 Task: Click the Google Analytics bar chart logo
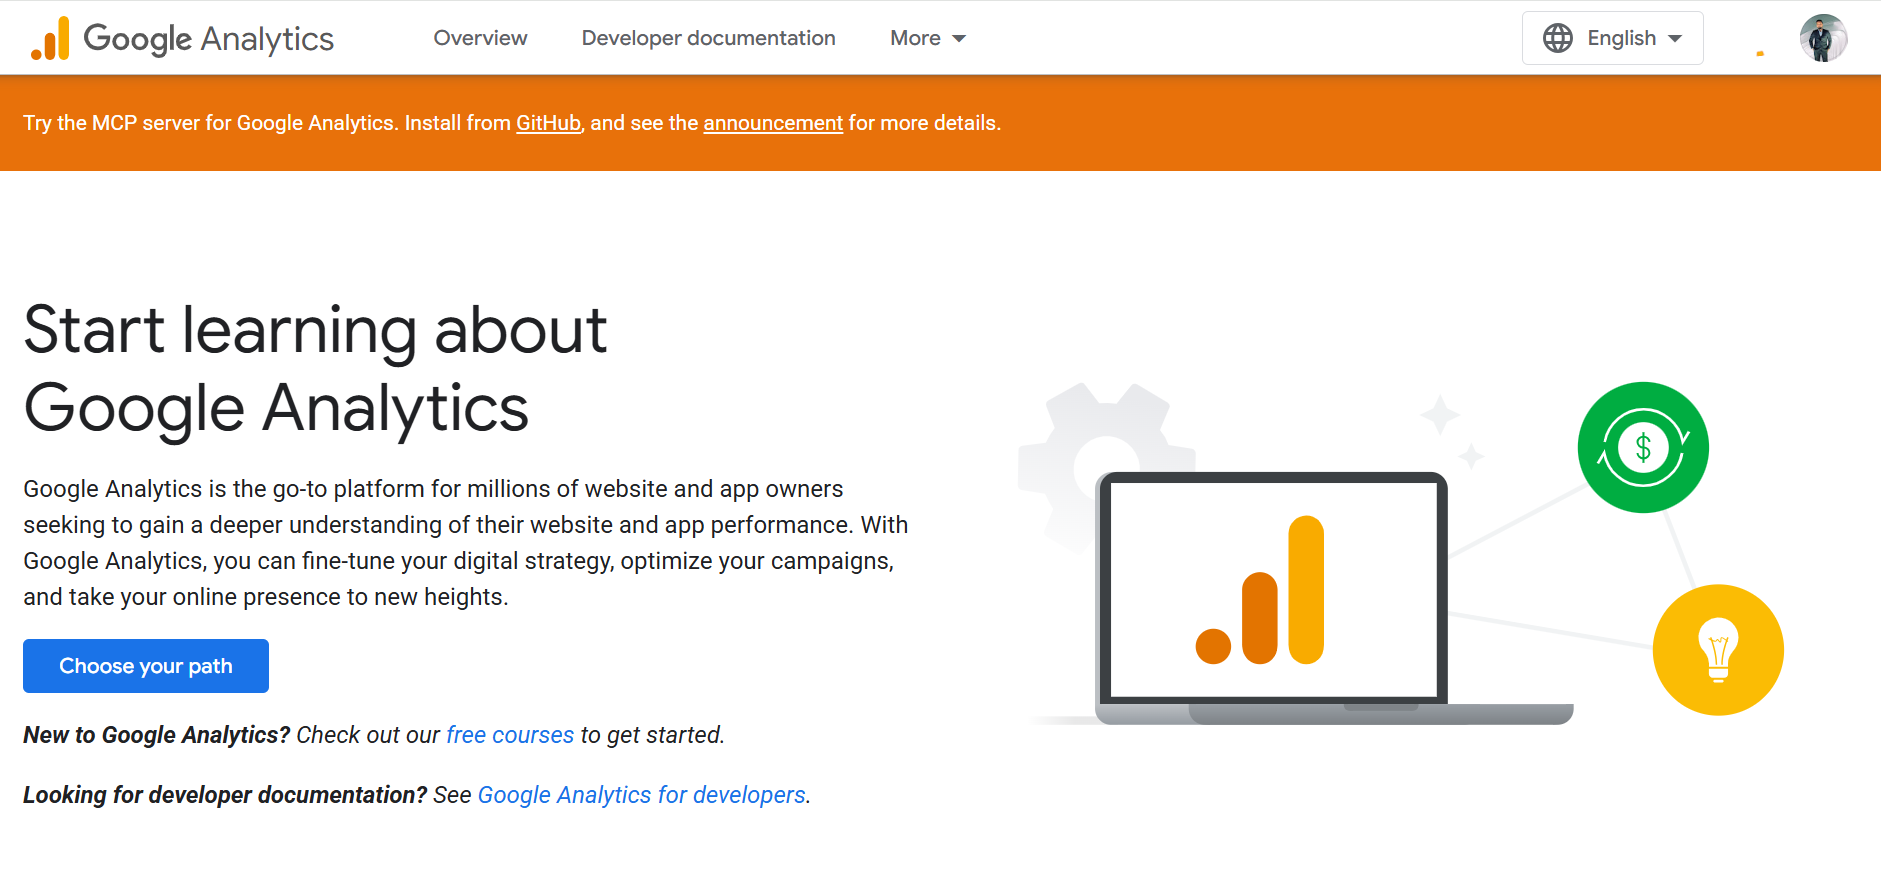[50, 38]
